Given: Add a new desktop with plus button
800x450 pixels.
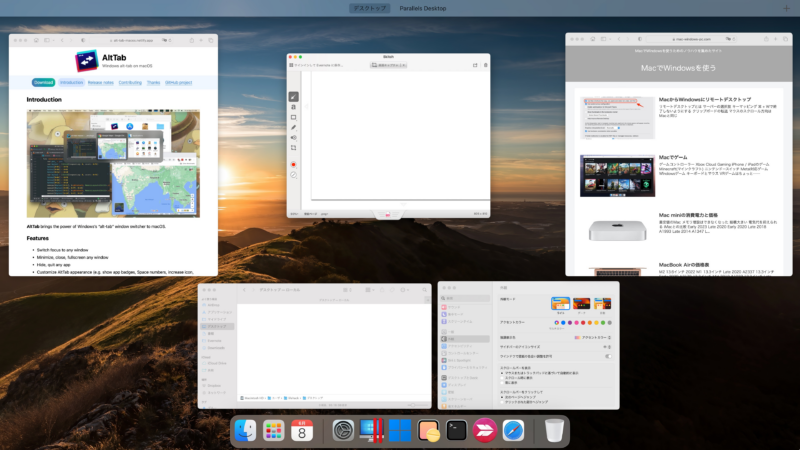Looking at the screenshot, I should tap(786, 8).
